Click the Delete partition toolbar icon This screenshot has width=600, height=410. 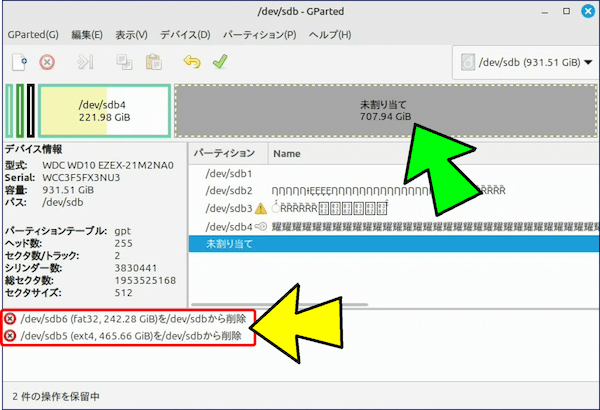pos(47,62)
